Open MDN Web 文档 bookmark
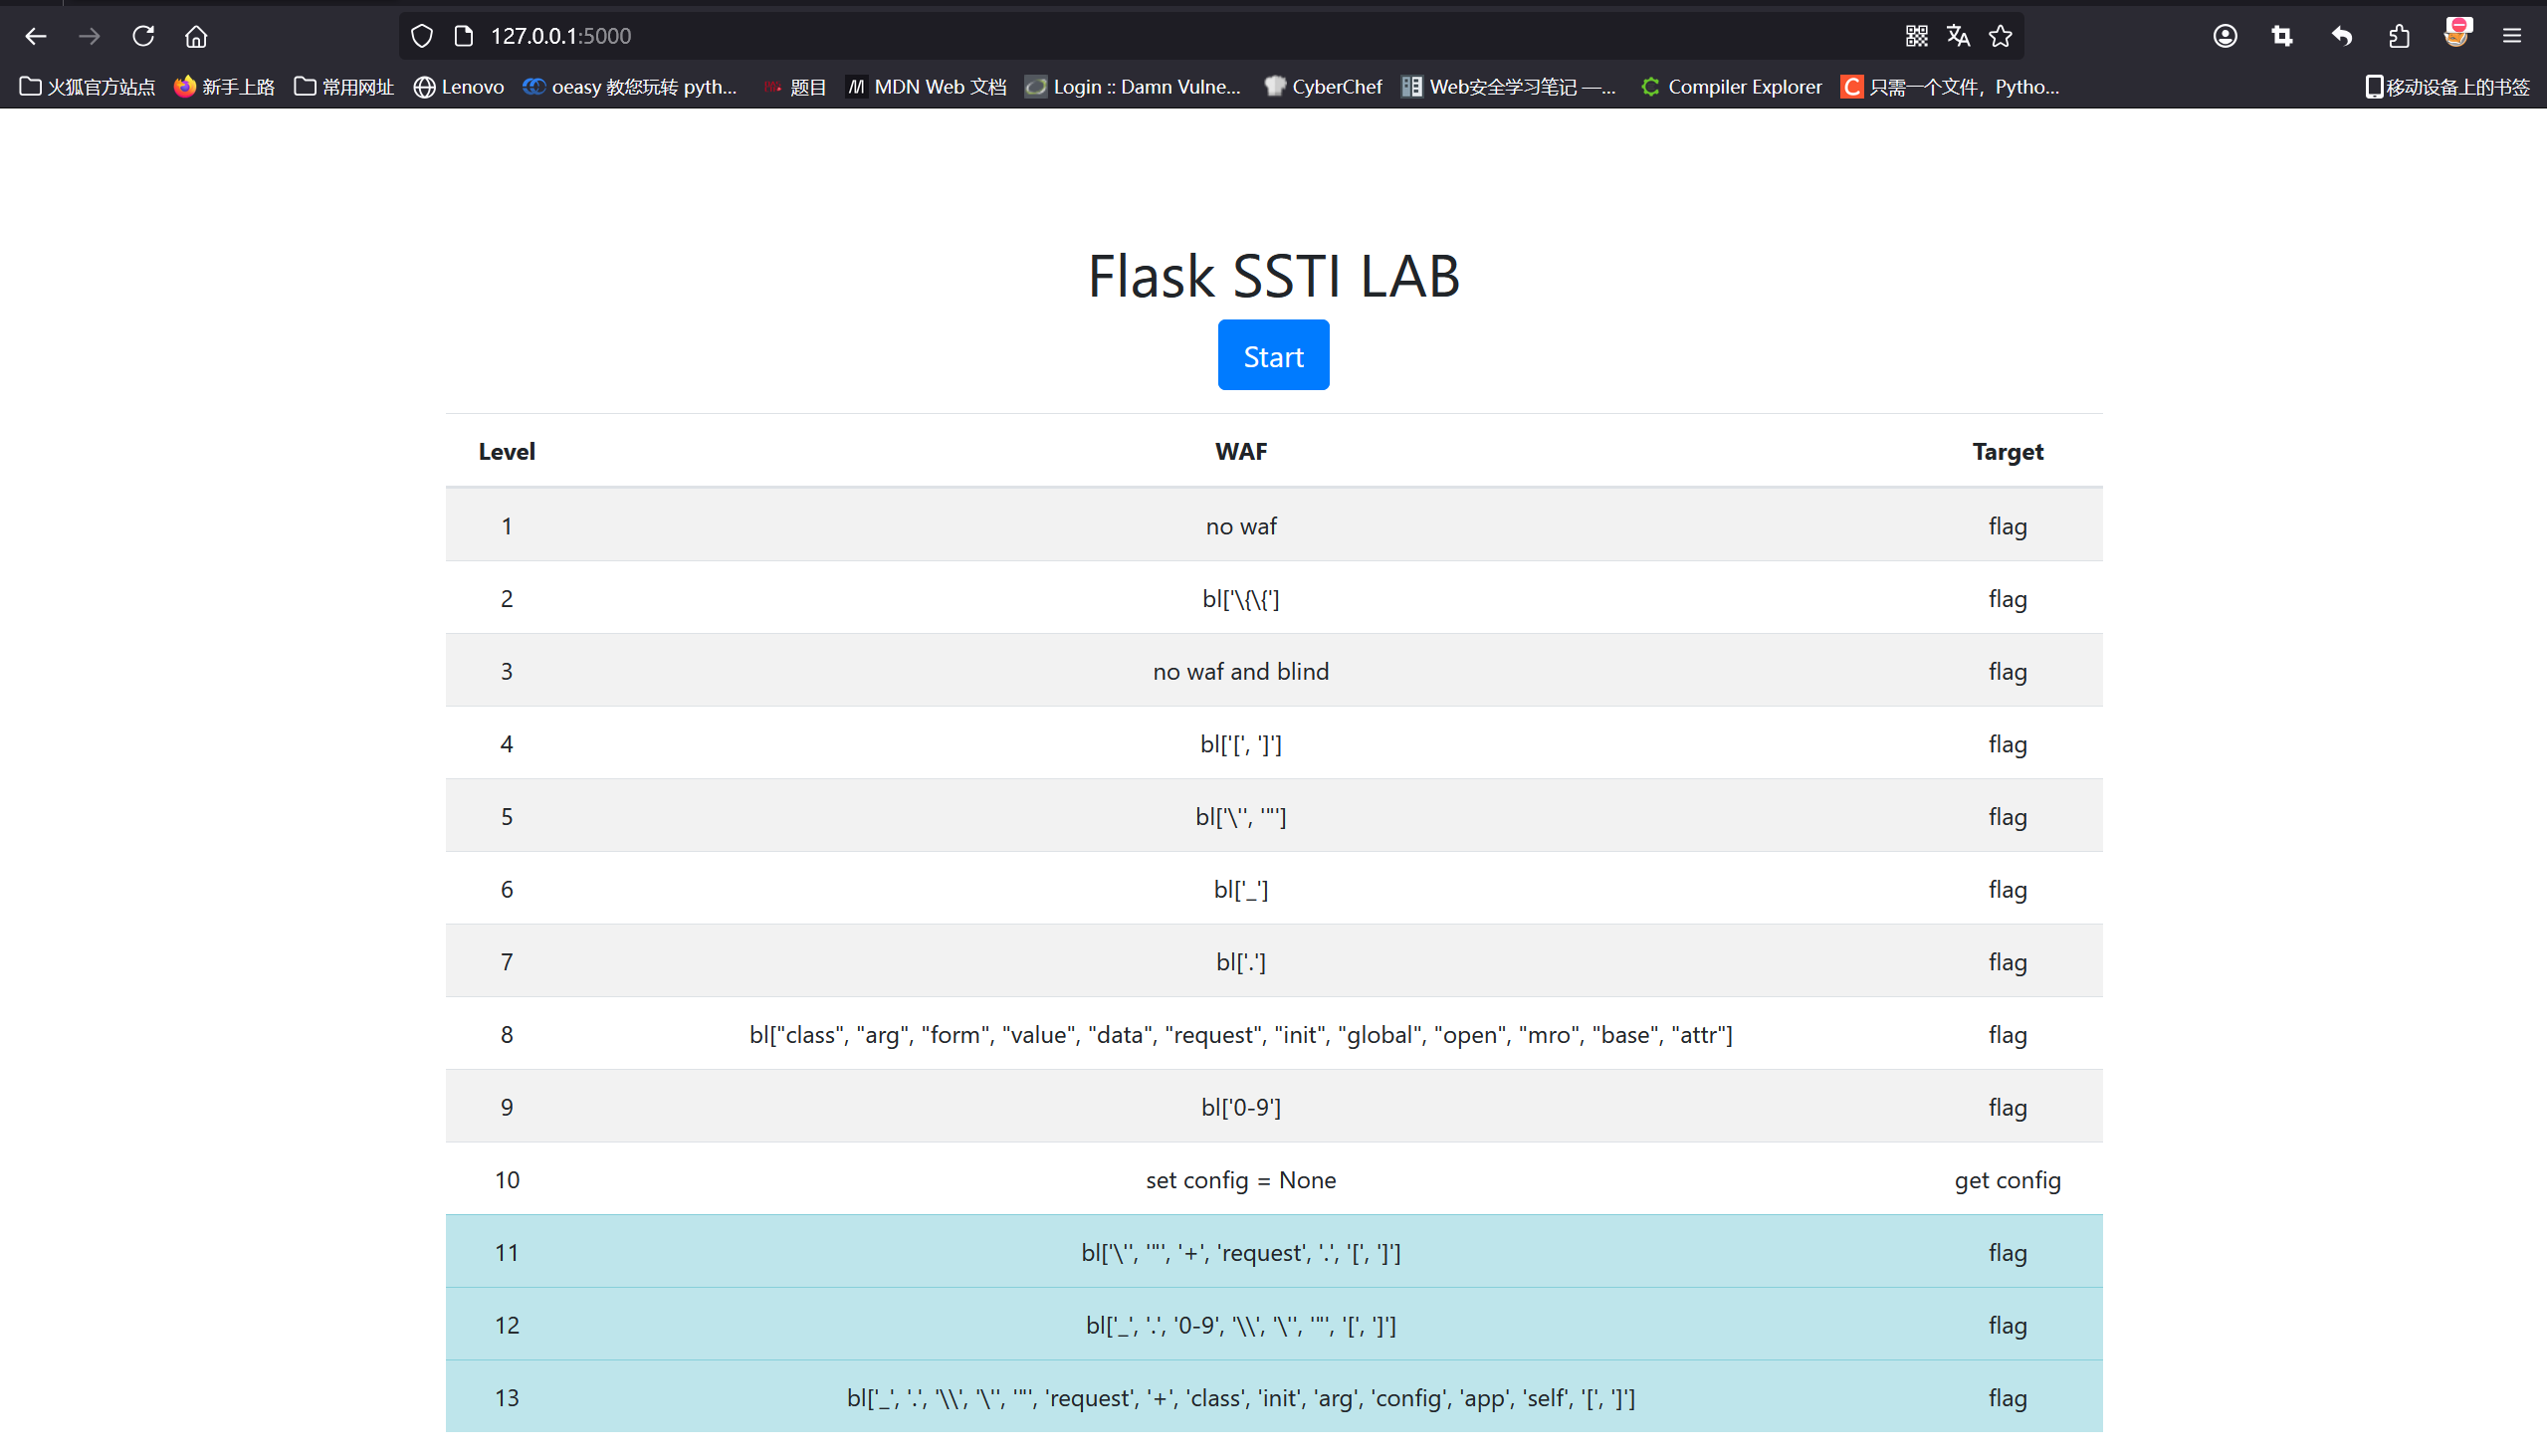Image resolution: width=2547 pixels, height=1456 pixels. [926, 87]
